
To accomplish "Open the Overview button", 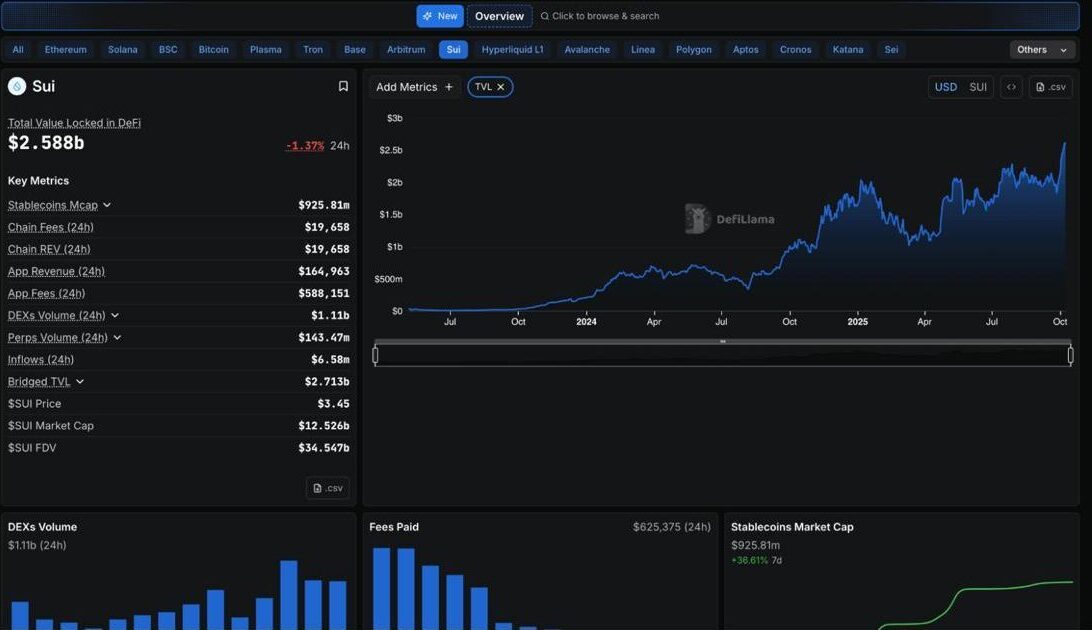I will (x=499, y=16).
